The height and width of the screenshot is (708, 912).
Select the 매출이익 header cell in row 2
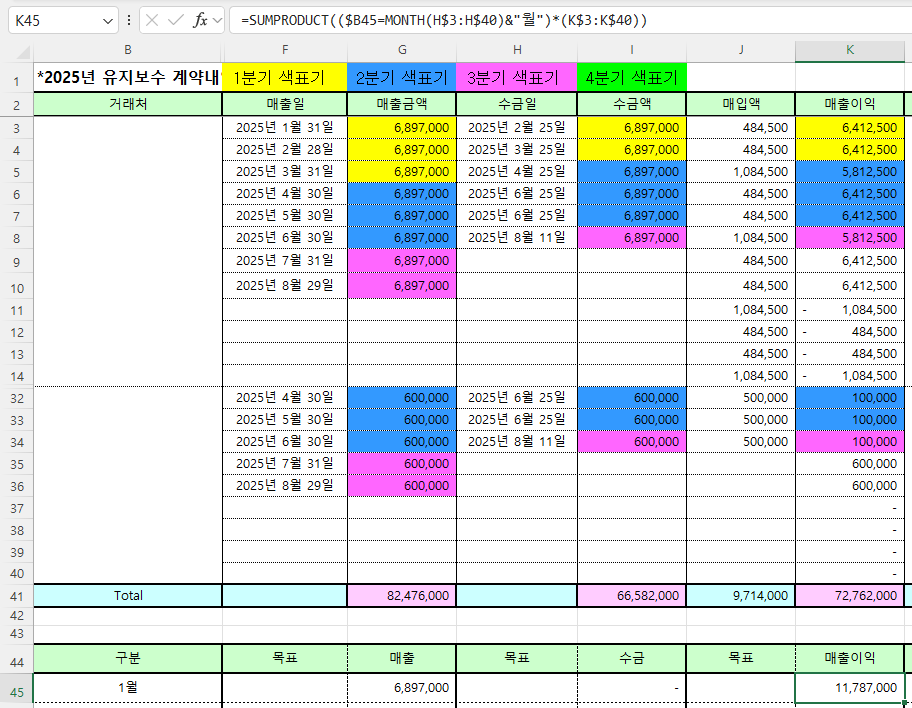pos(850,104)
